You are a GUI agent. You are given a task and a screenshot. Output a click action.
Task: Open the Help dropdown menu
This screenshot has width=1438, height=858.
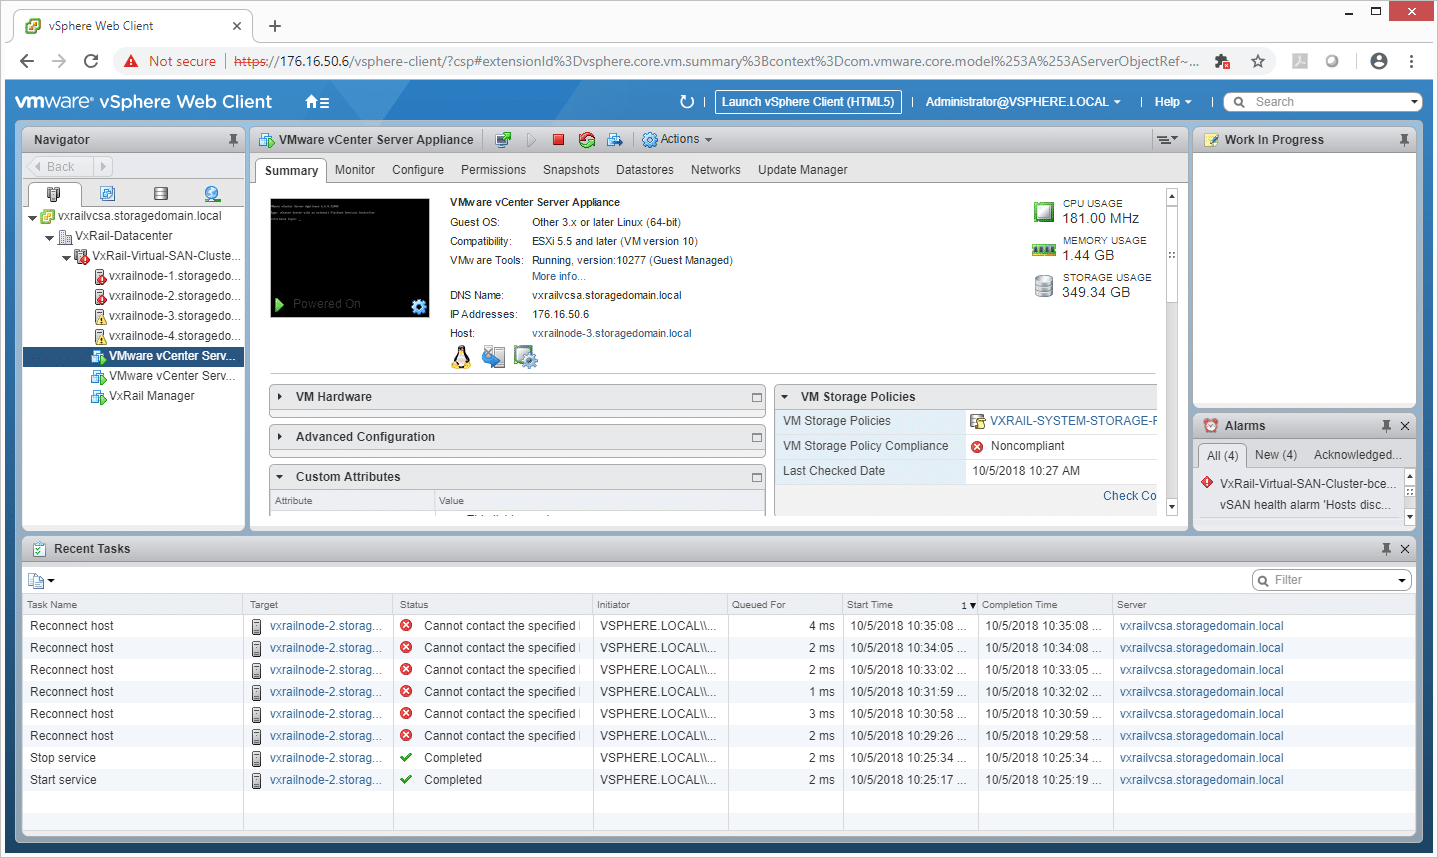pos(1173,102)
